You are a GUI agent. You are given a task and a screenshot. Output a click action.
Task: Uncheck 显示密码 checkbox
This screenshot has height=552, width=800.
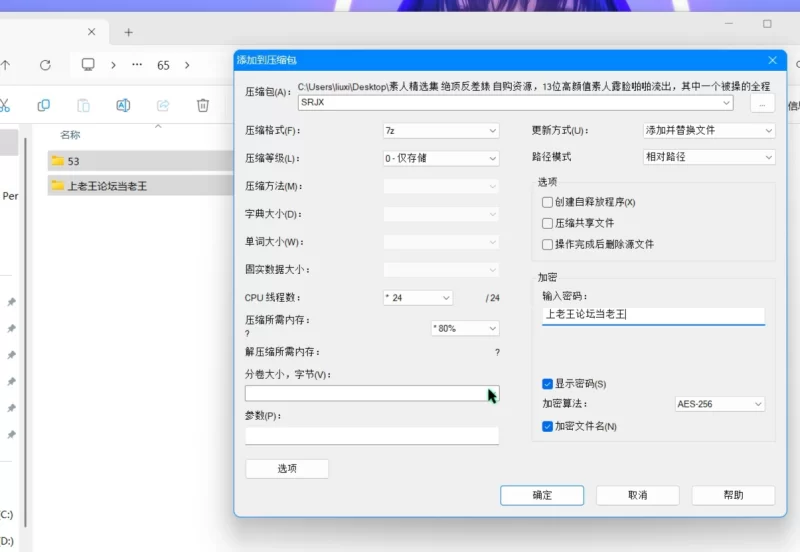point(547,384)
